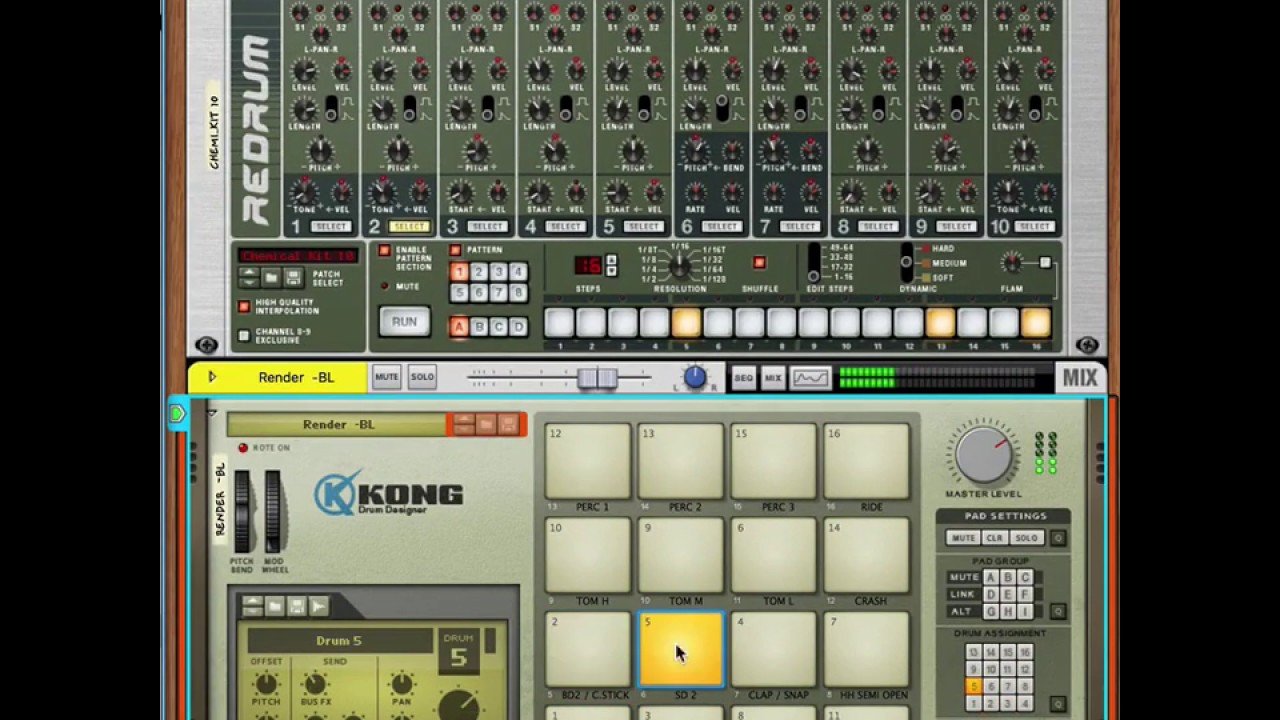Toggle Enable Pattern Section in Redrum
The image size is (1280, 720).
tap(384, 251)
